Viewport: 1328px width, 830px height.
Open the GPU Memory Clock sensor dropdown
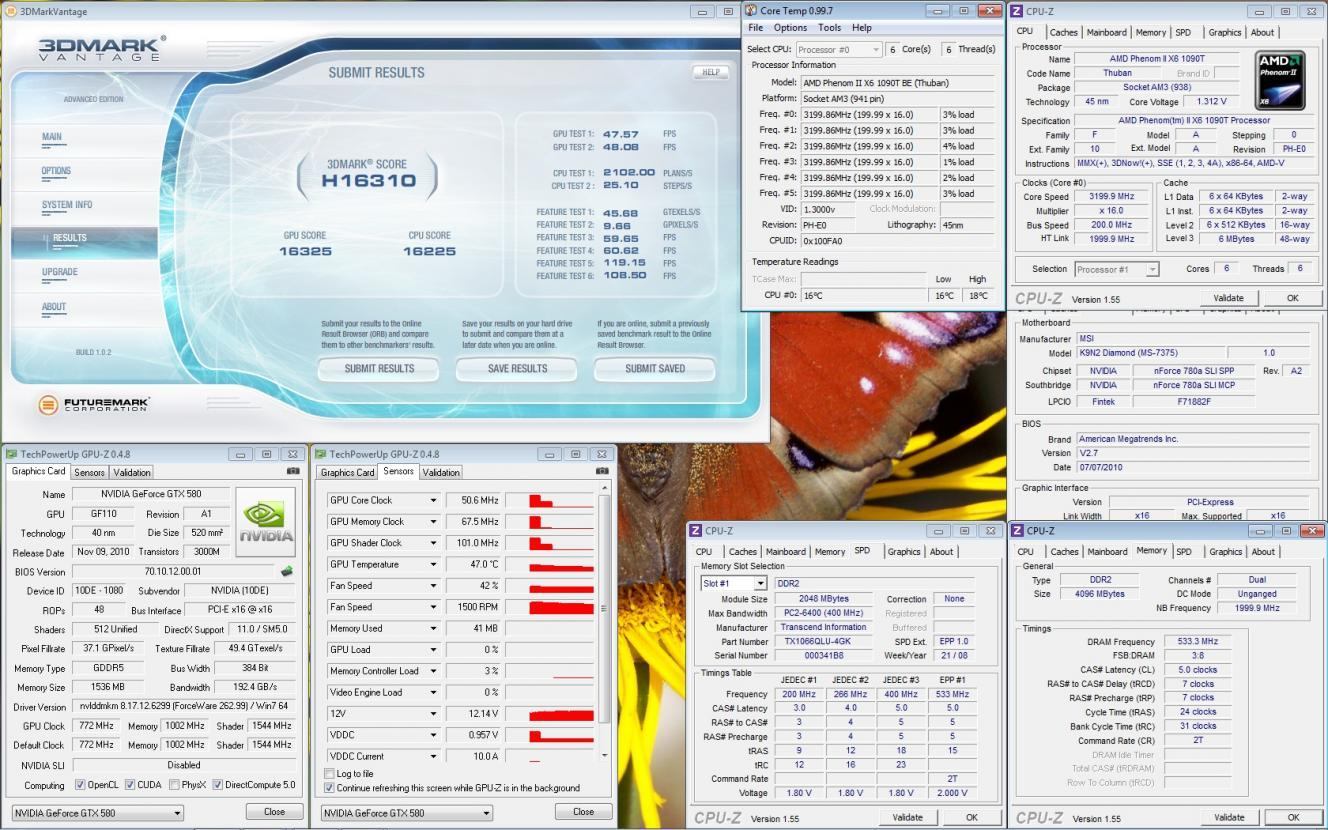coord(433,522)
